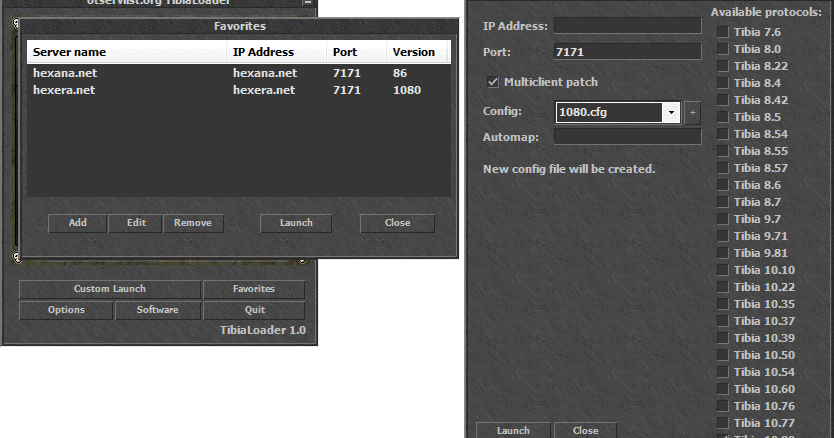This screenshot has height=438, width=834.
Task: Toggle the Multiclient patch checkbox
Action: [x=493, y=82]
